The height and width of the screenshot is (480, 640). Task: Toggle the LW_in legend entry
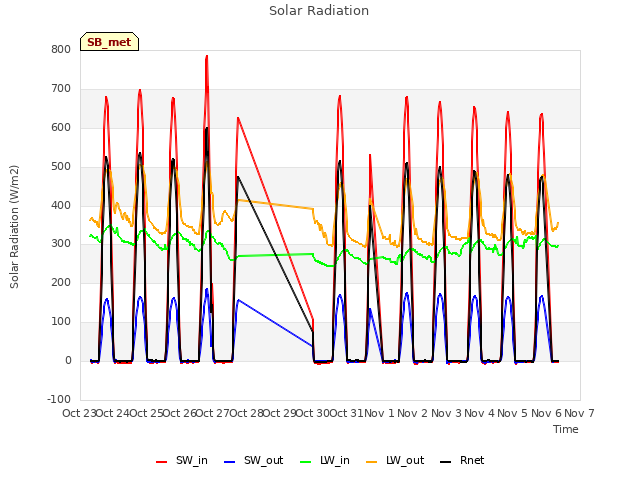(x=325, y=461)
